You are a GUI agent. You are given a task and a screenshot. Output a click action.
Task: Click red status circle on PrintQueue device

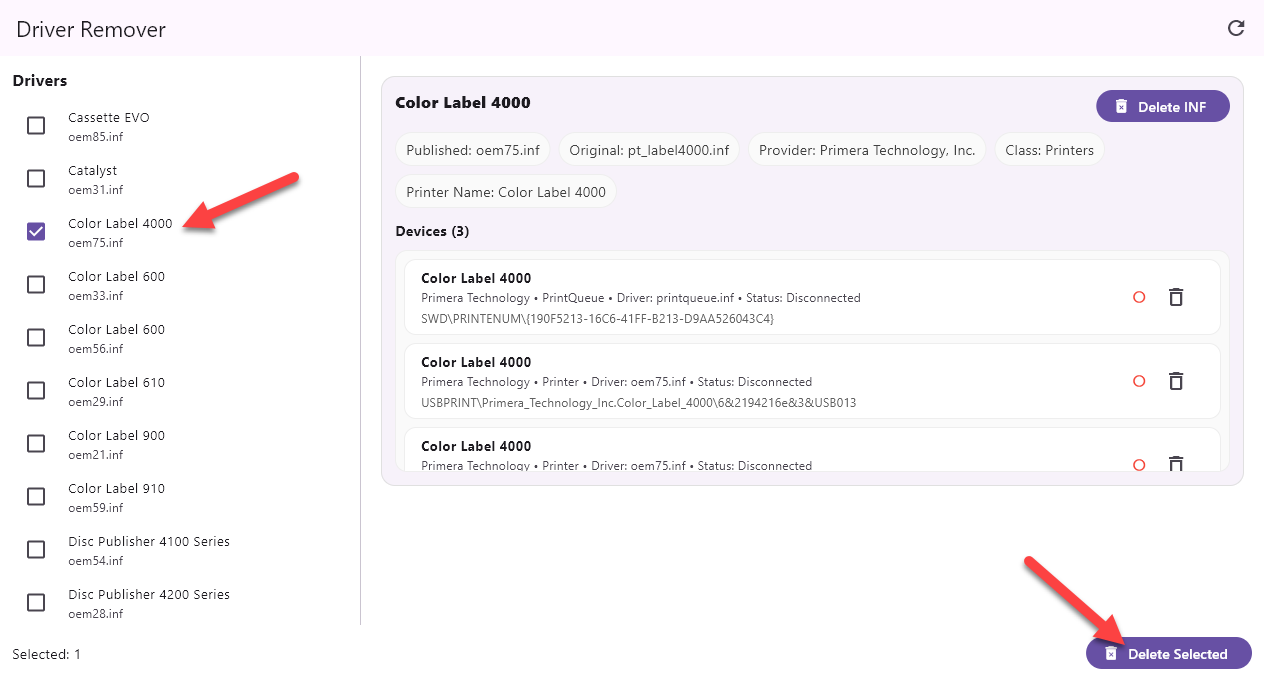click(x=1138, y=297)
